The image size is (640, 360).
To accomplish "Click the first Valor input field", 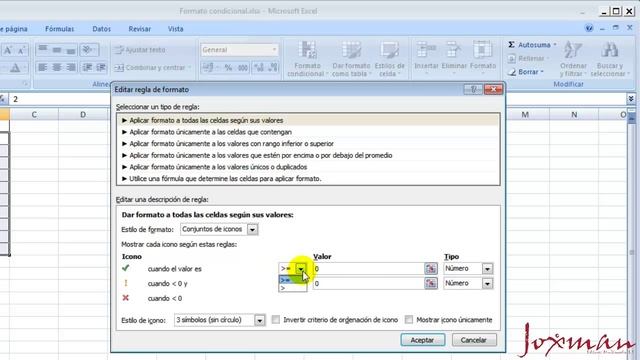I will pos(369,269).
